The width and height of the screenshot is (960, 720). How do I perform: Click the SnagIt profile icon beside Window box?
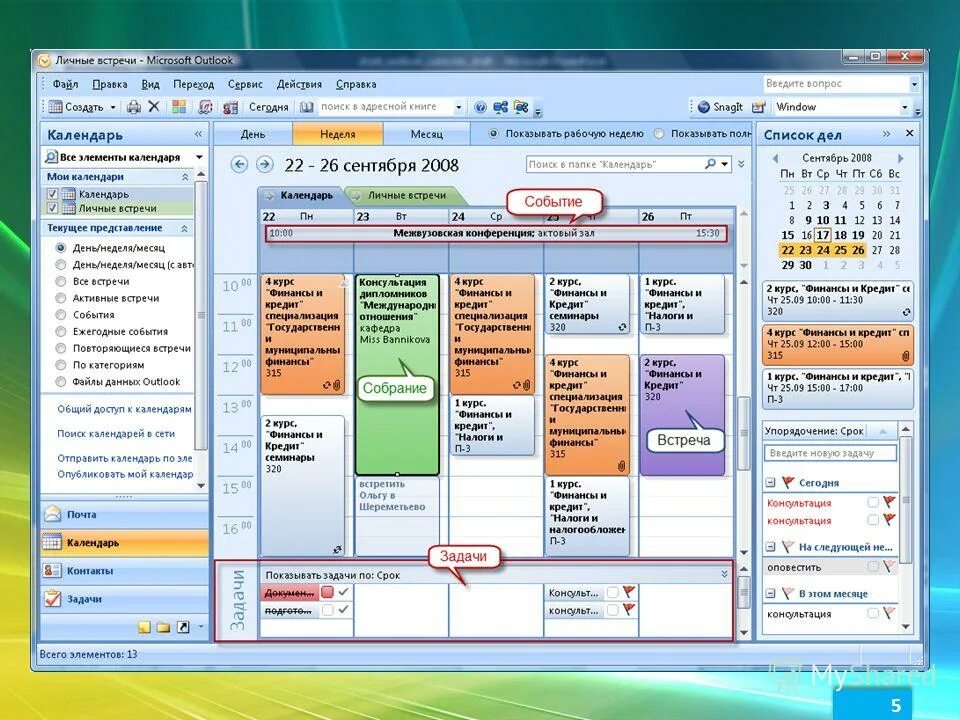(x=759, y=107)
